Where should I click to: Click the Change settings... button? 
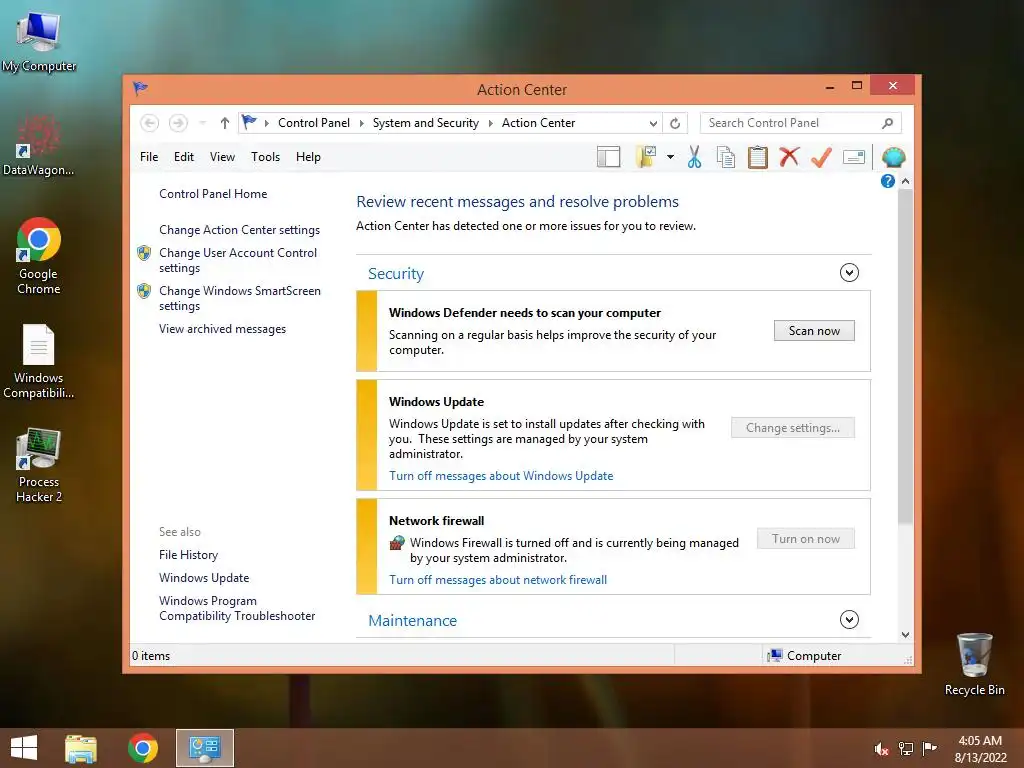(792, 428)
